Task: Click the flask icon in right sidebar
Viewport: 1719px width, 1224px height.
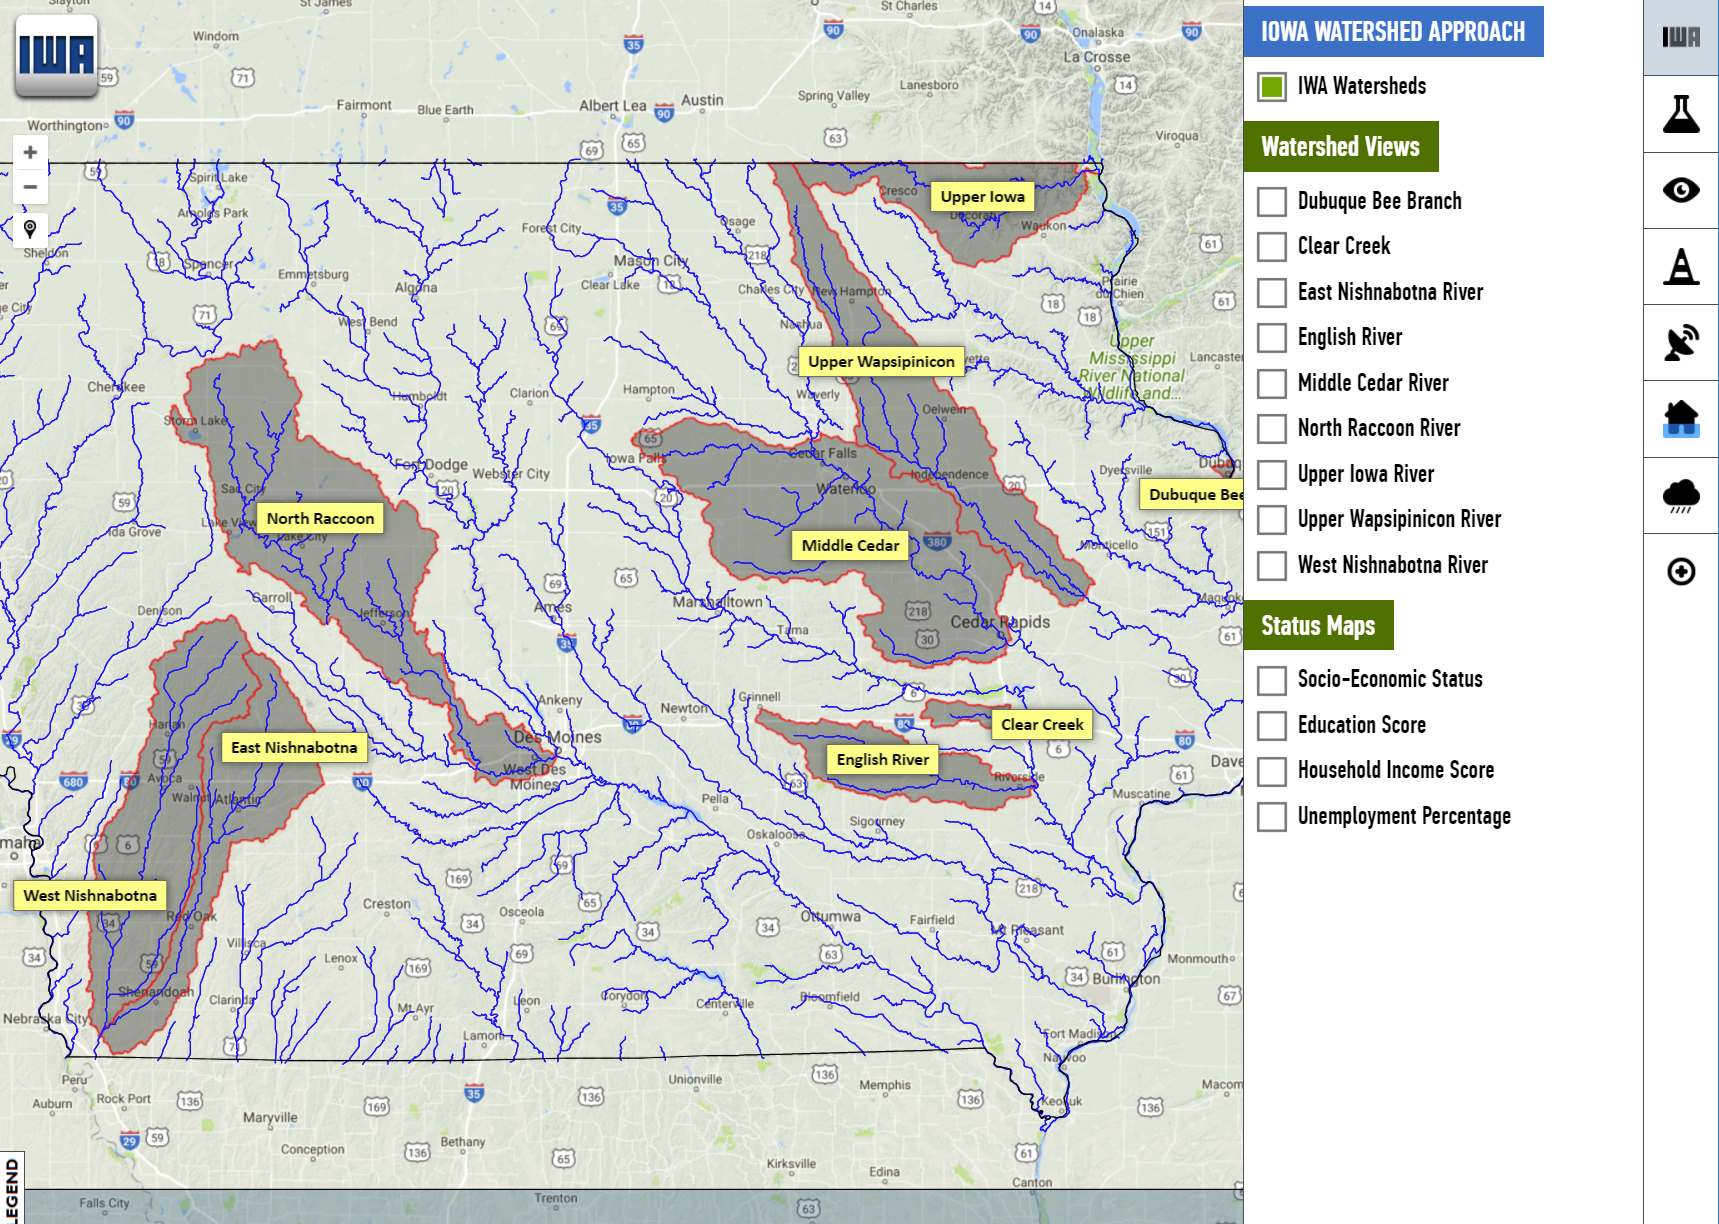Action: [1681, 114]
